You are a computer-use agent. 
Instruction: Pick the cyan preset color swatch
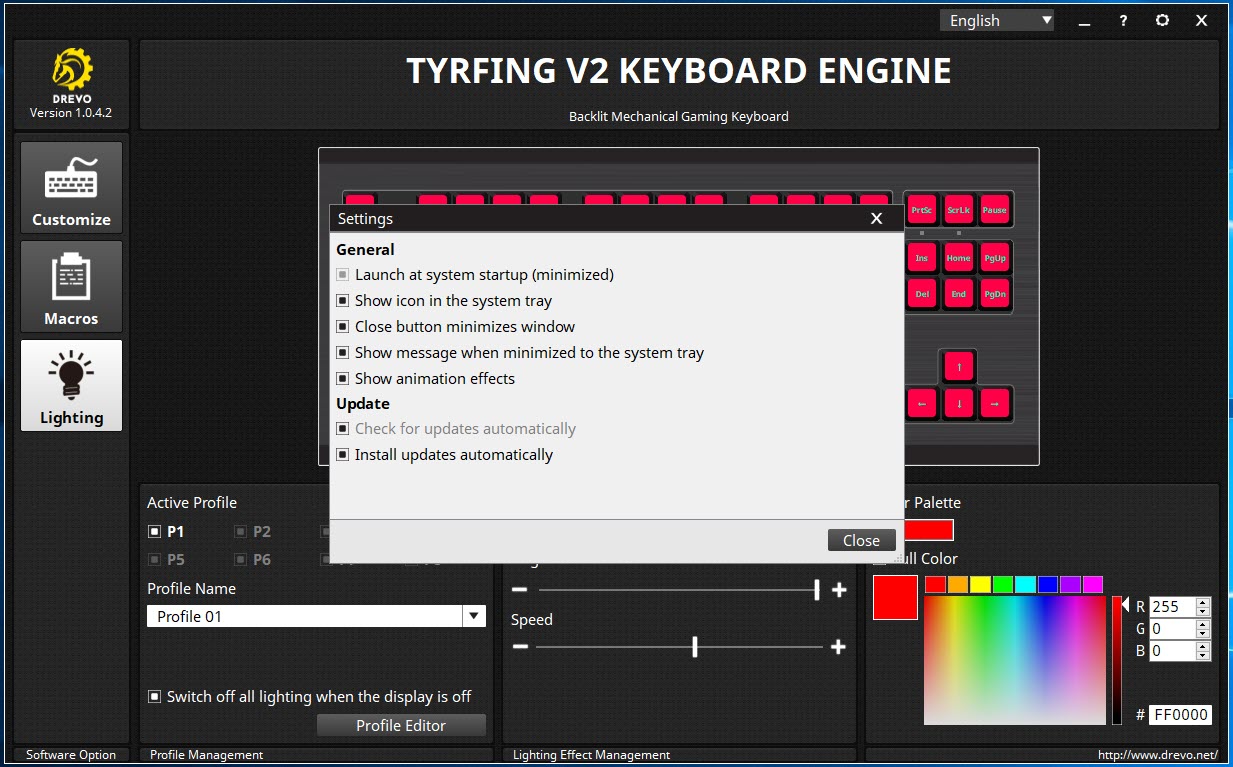[1025, 584]
